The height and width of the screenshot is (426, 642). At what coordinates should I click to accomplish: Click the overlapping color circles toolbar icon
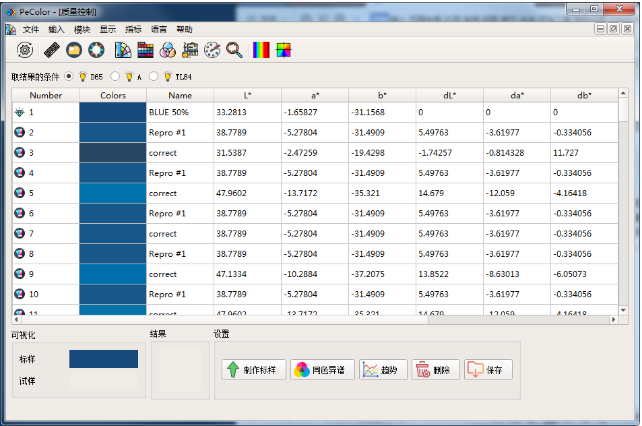coord(167,50)
